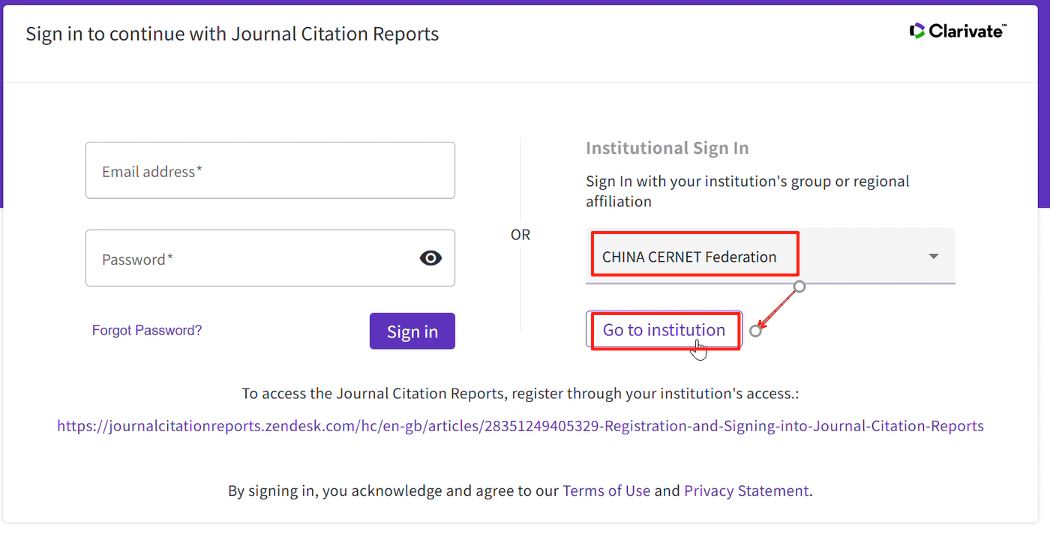This screenshot has width=1050, height=543.
Task: Open the Terms of Use link
Action: coord(606,491)
